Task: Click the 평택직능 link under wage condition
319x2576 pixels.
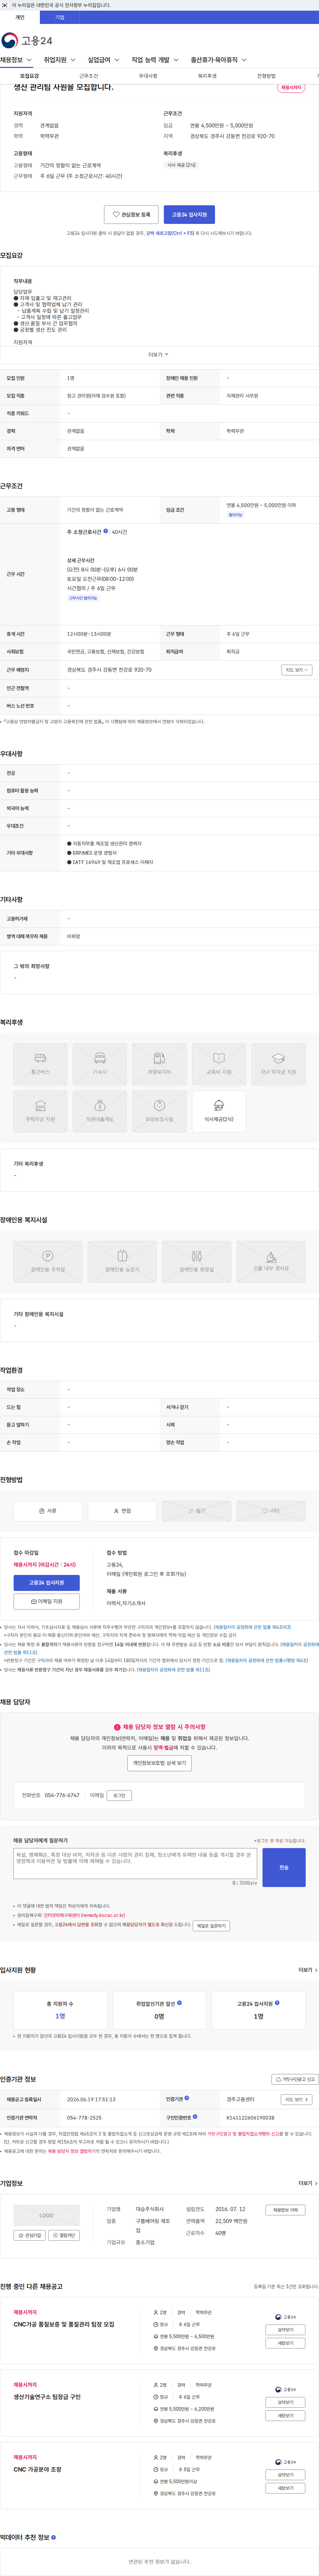Action: [235, 515]
